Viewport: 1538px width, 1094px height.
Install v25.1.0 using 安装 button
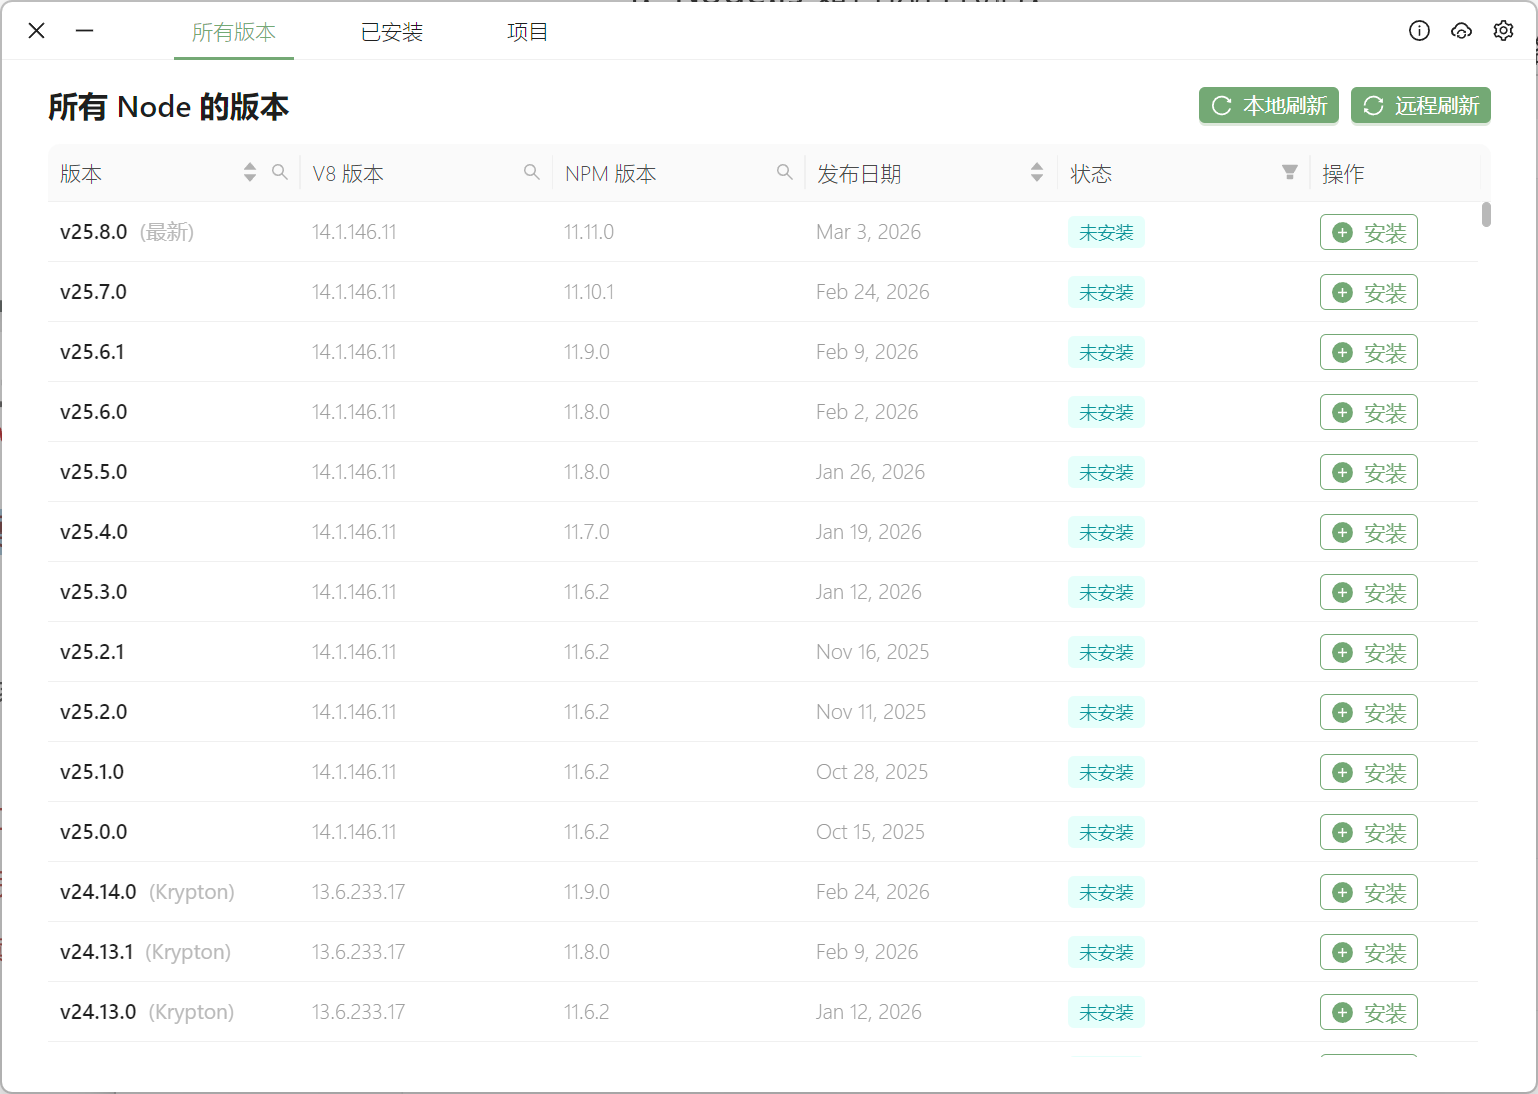coord(1369,772)
